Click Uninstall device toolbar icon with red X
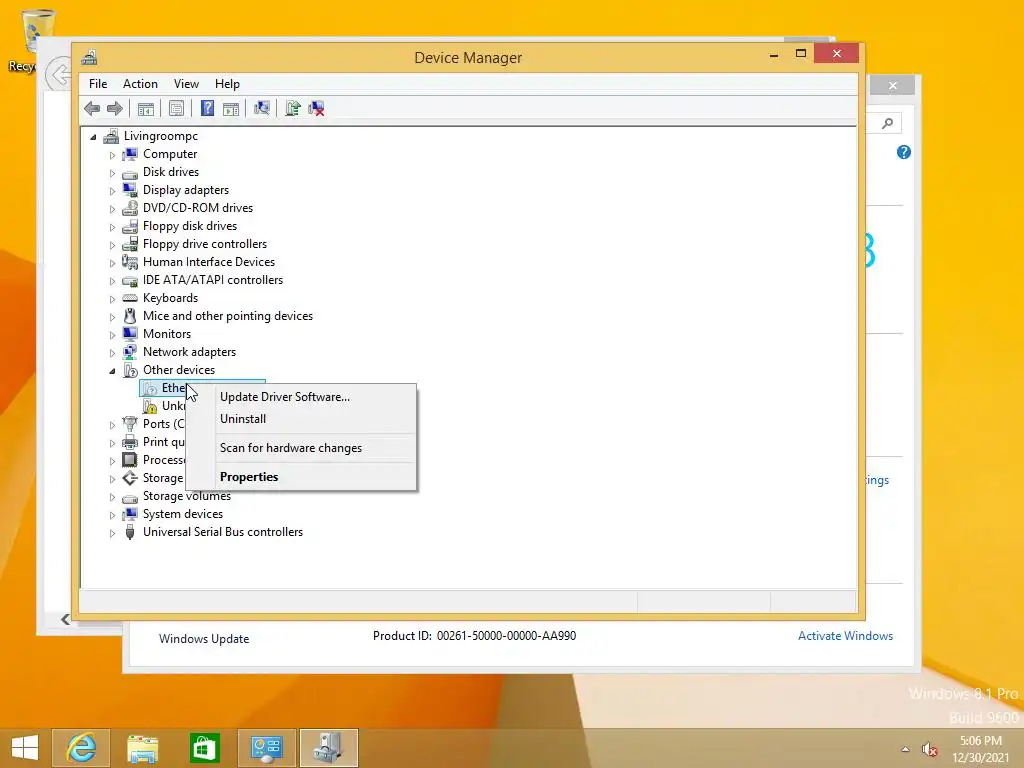The image size is (1024, 768). point(317,108)
